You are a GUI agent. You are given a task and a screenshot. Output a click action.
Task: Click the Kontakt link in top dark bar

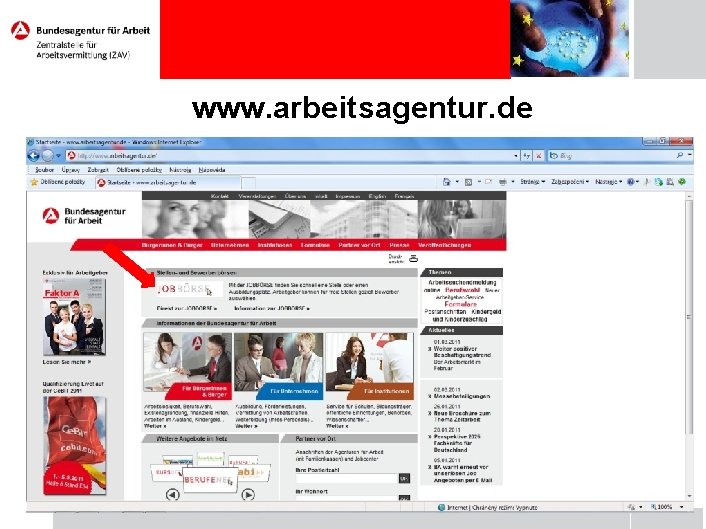[x=219, y=196]
